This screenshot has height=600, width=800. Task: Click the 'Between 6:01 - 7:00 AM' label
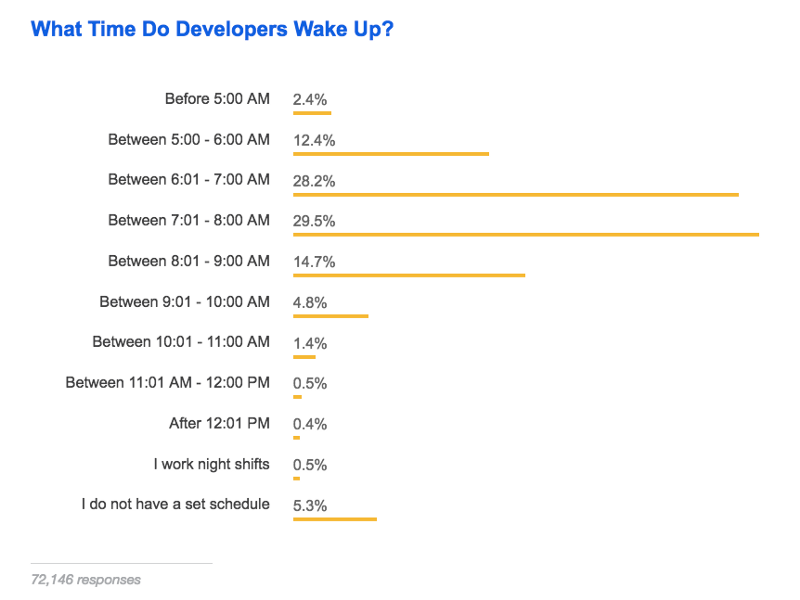pyautogui.click(x=189, y=180)
